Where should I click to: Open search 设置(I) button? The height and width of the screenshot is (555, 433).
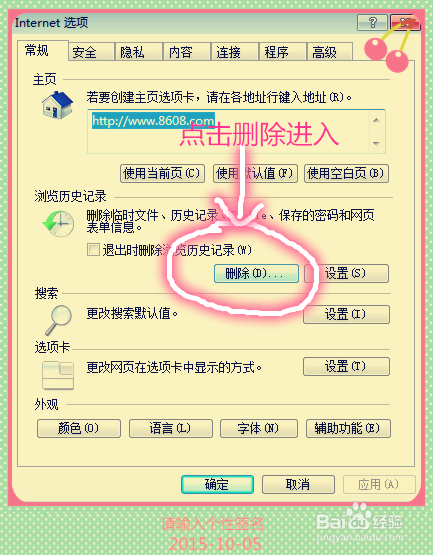click(x=346, y=314)
